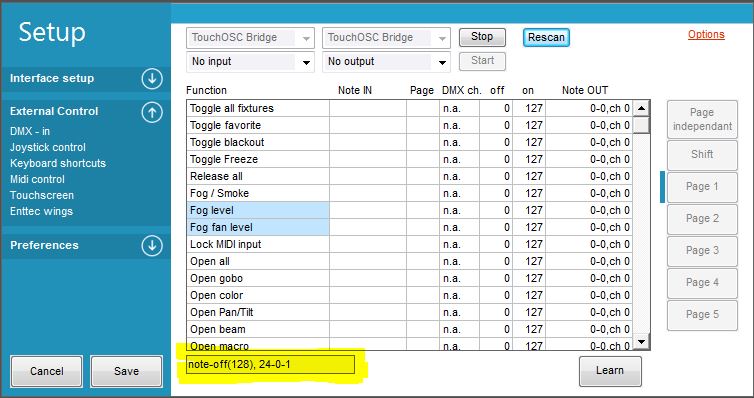Click the Rescan button
Image resolution: width=754 pixels, height=398 pixels.
pyautogui.click(x=546, y=37)
